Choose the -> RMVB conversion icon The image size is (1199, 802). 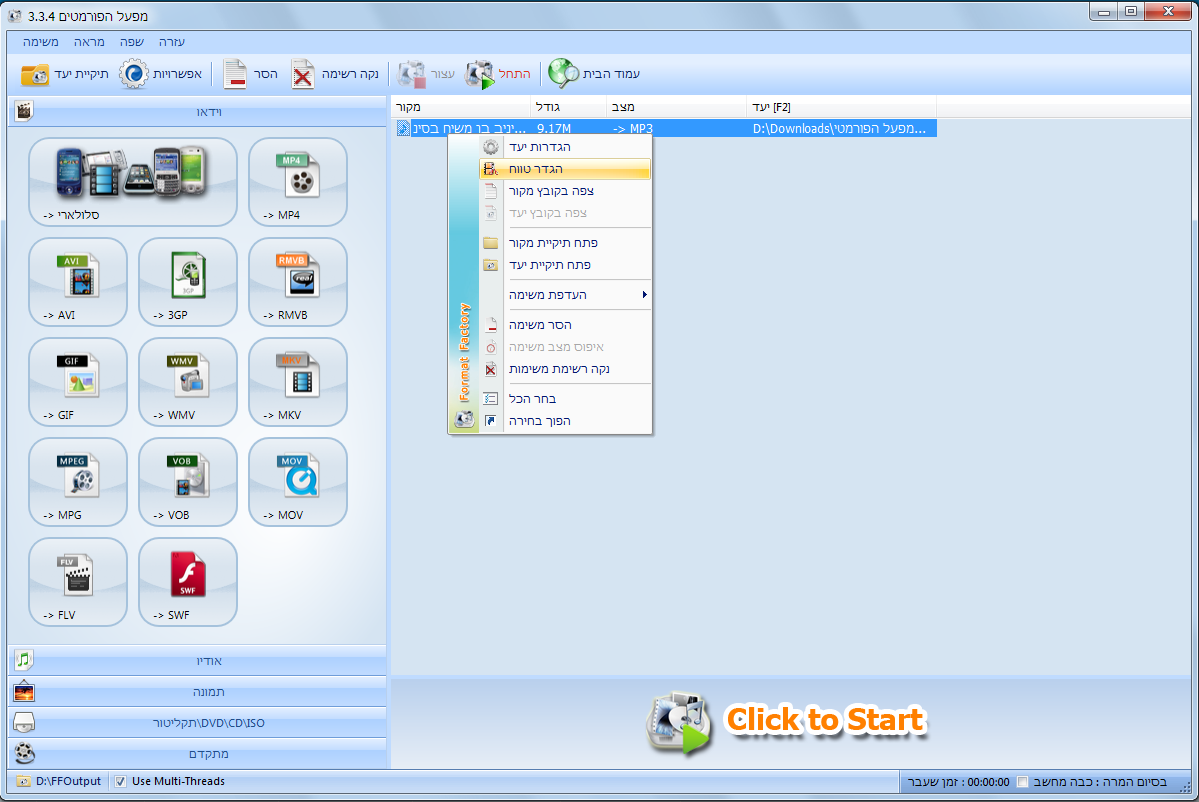[x=297, y=282]
